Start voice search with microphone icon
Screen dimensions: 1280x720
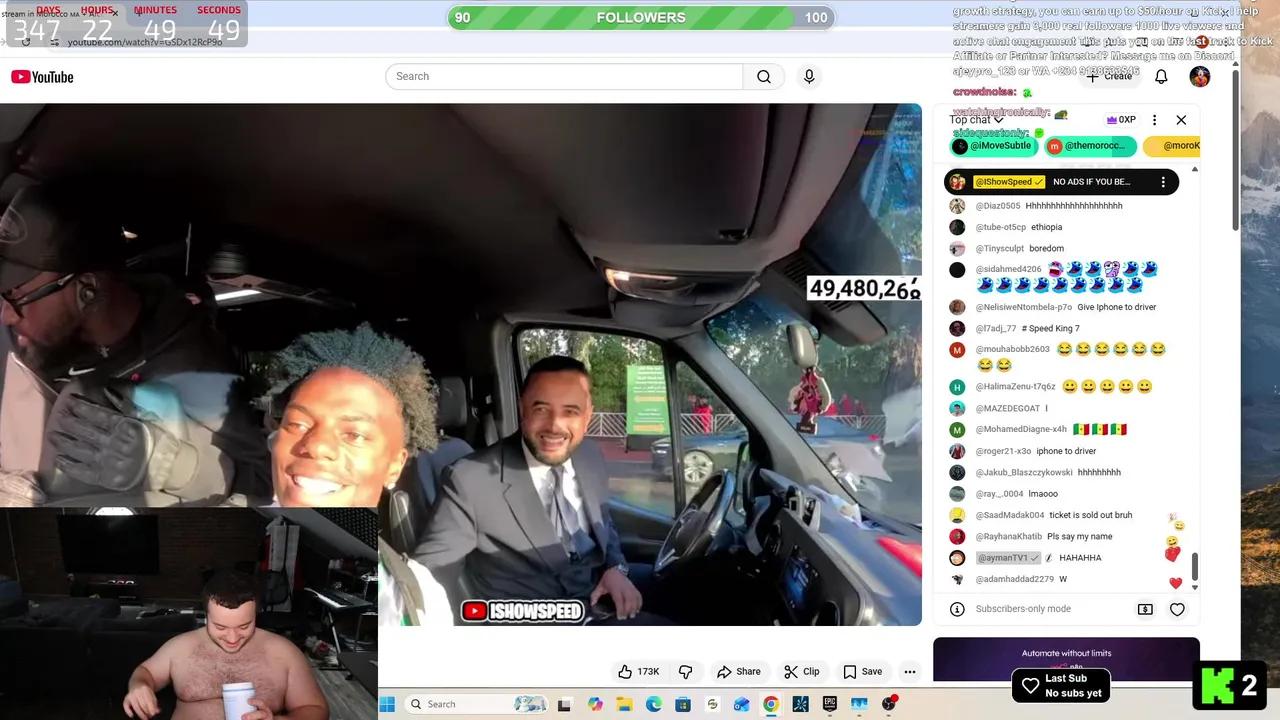coord(809,77)
